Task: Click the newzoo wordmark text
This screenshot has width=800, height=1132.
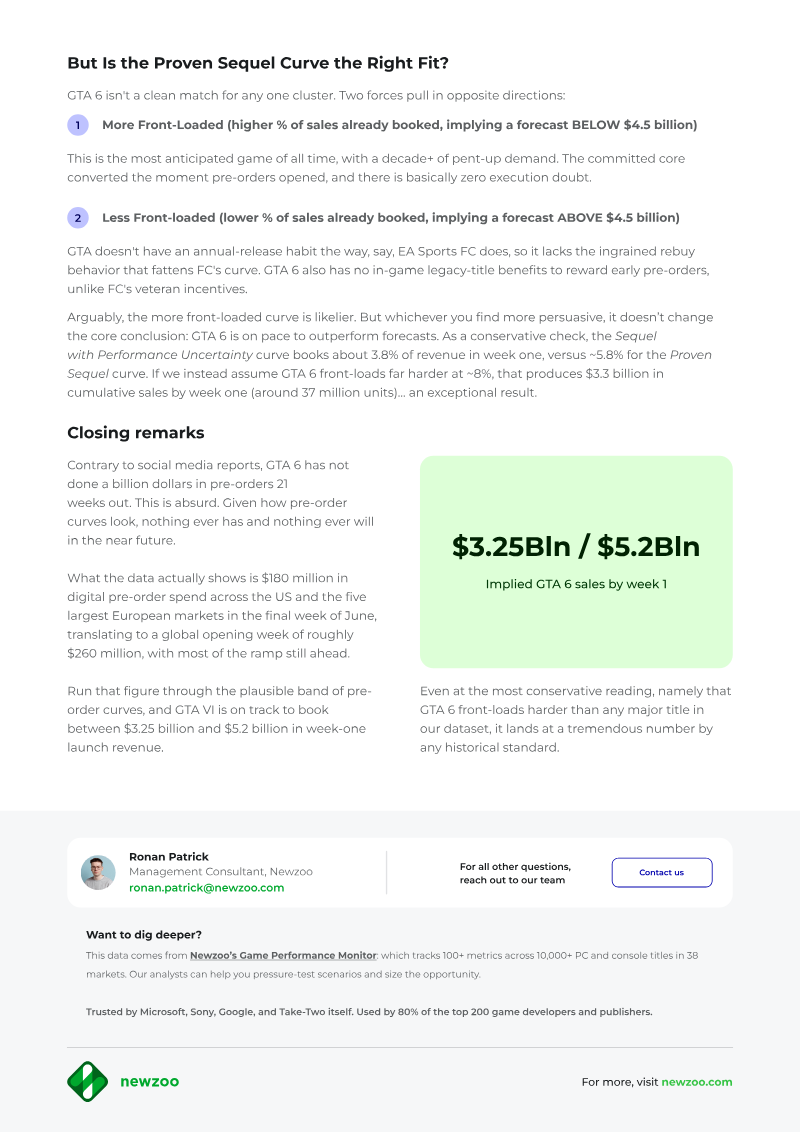Action: coord(149,1081)
